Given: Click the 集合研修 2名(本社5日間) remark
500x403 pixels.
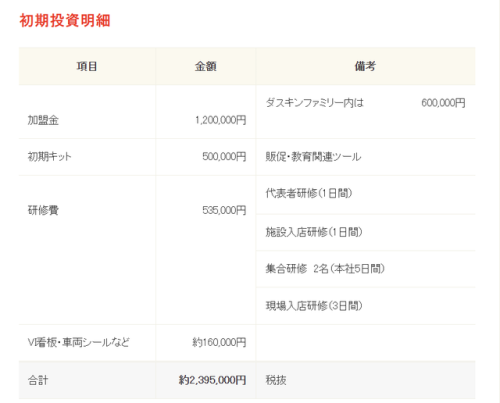Looking at the screenshot, I should tap(325, 269).
